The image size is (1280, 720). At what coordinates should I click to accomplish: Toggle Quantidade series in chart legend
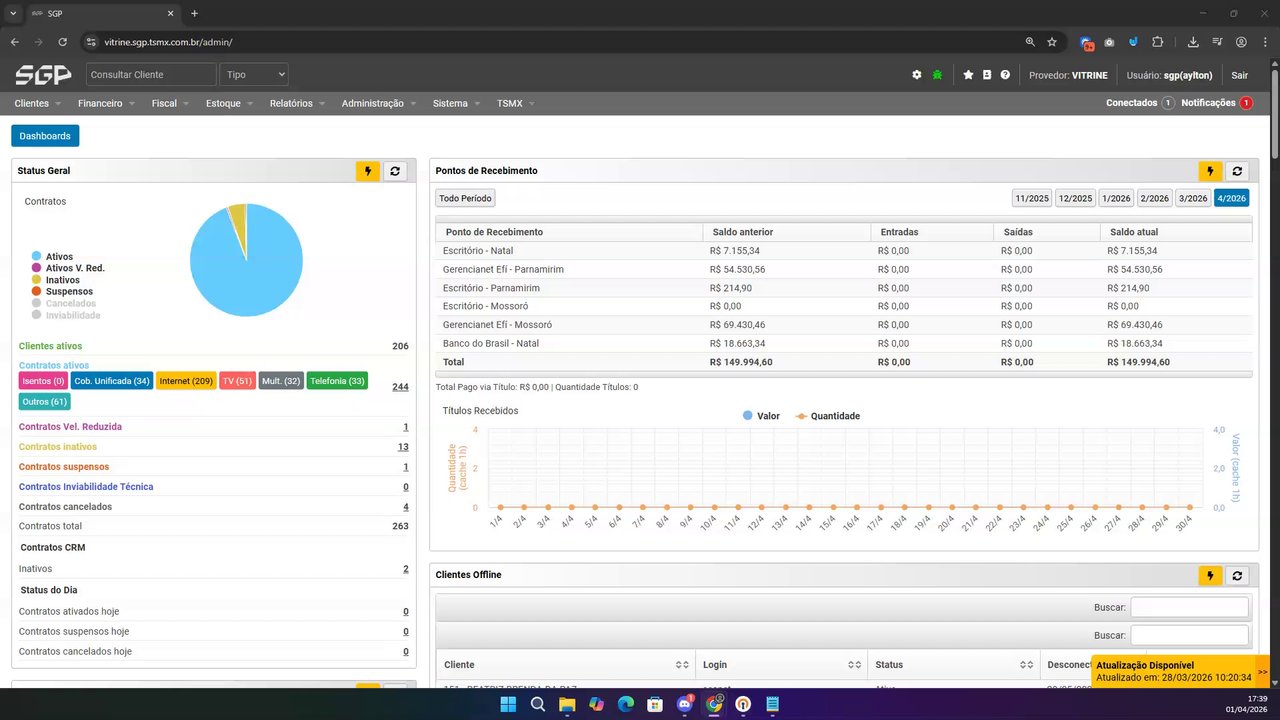pyautogui.click(x=827, y=416)
